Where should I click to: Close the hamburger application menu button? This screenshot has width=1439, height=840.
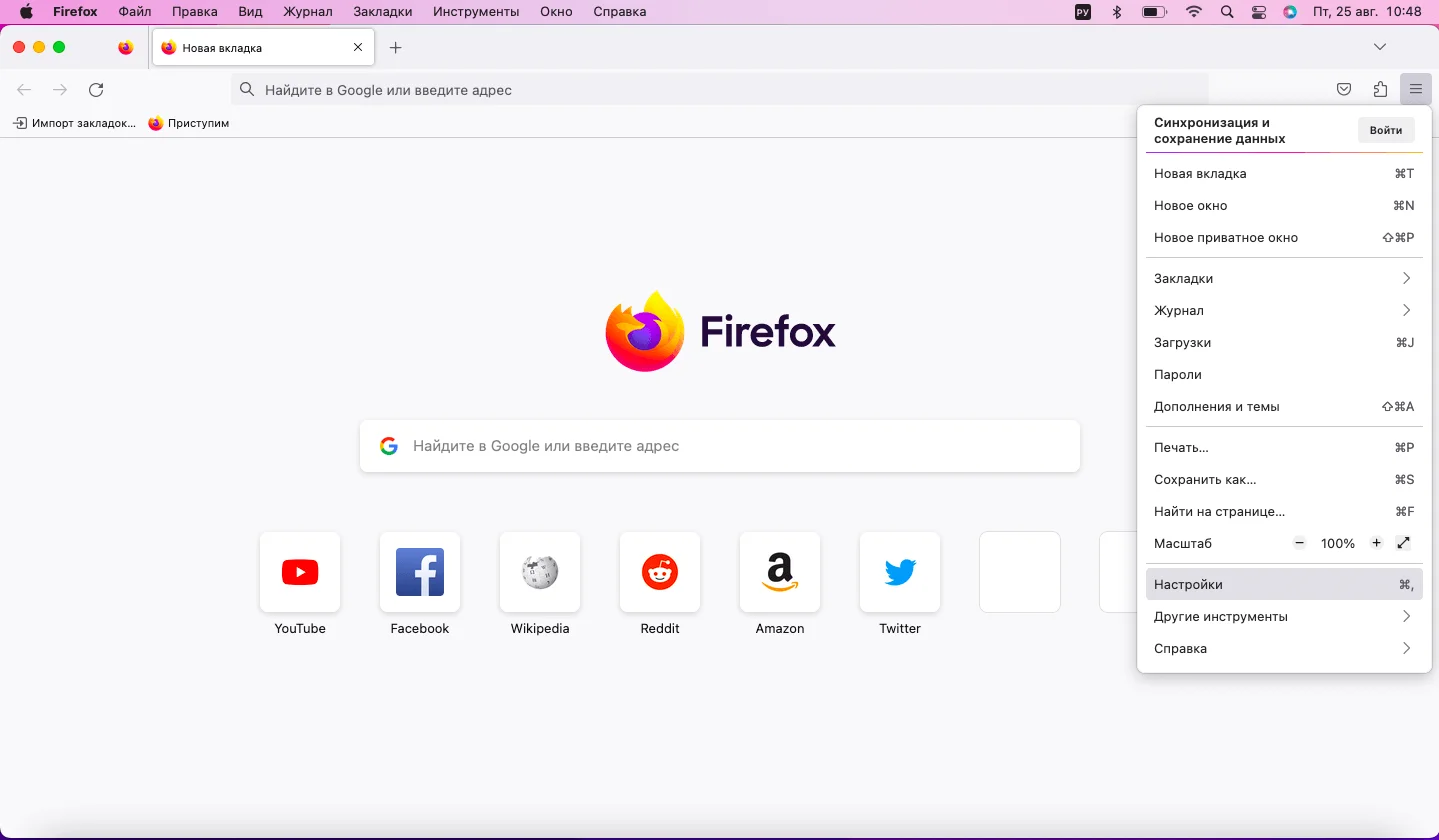tap(1416, 90)
